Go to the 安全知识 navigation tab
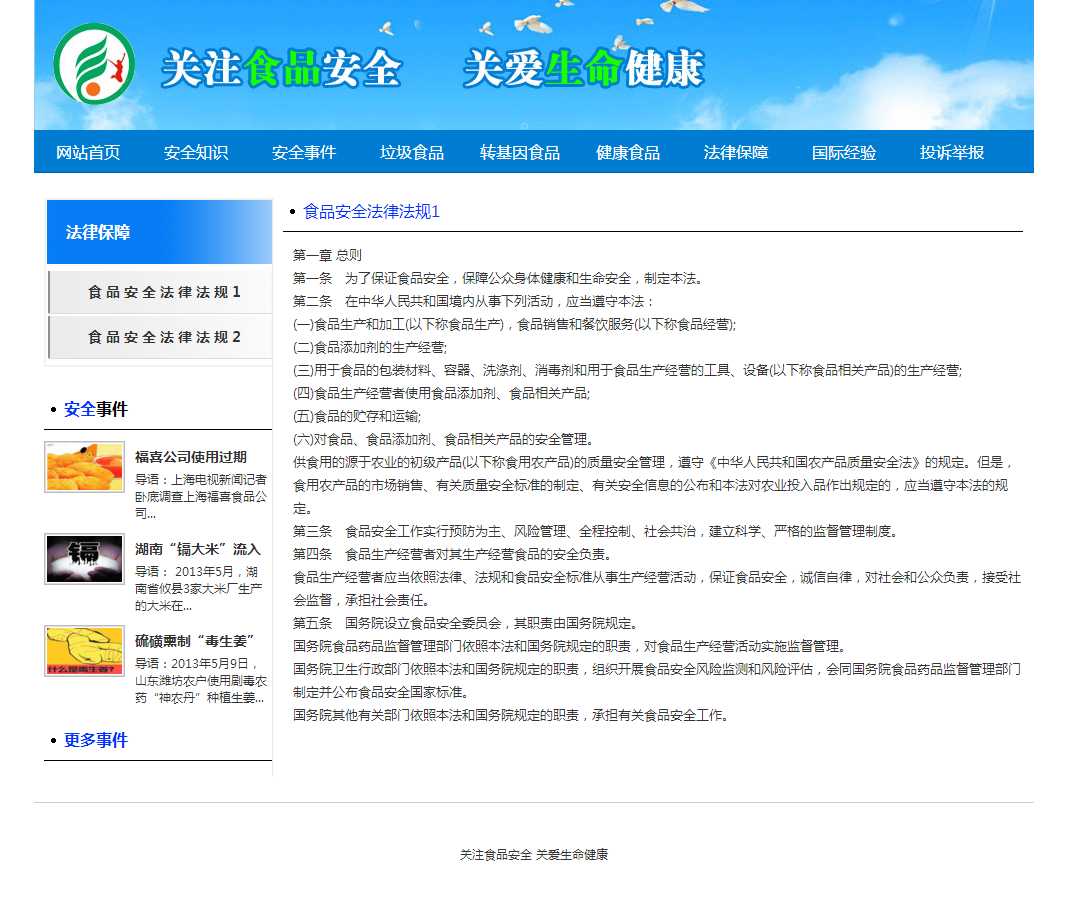This screenshot has height=918, width=1067. 196,152
